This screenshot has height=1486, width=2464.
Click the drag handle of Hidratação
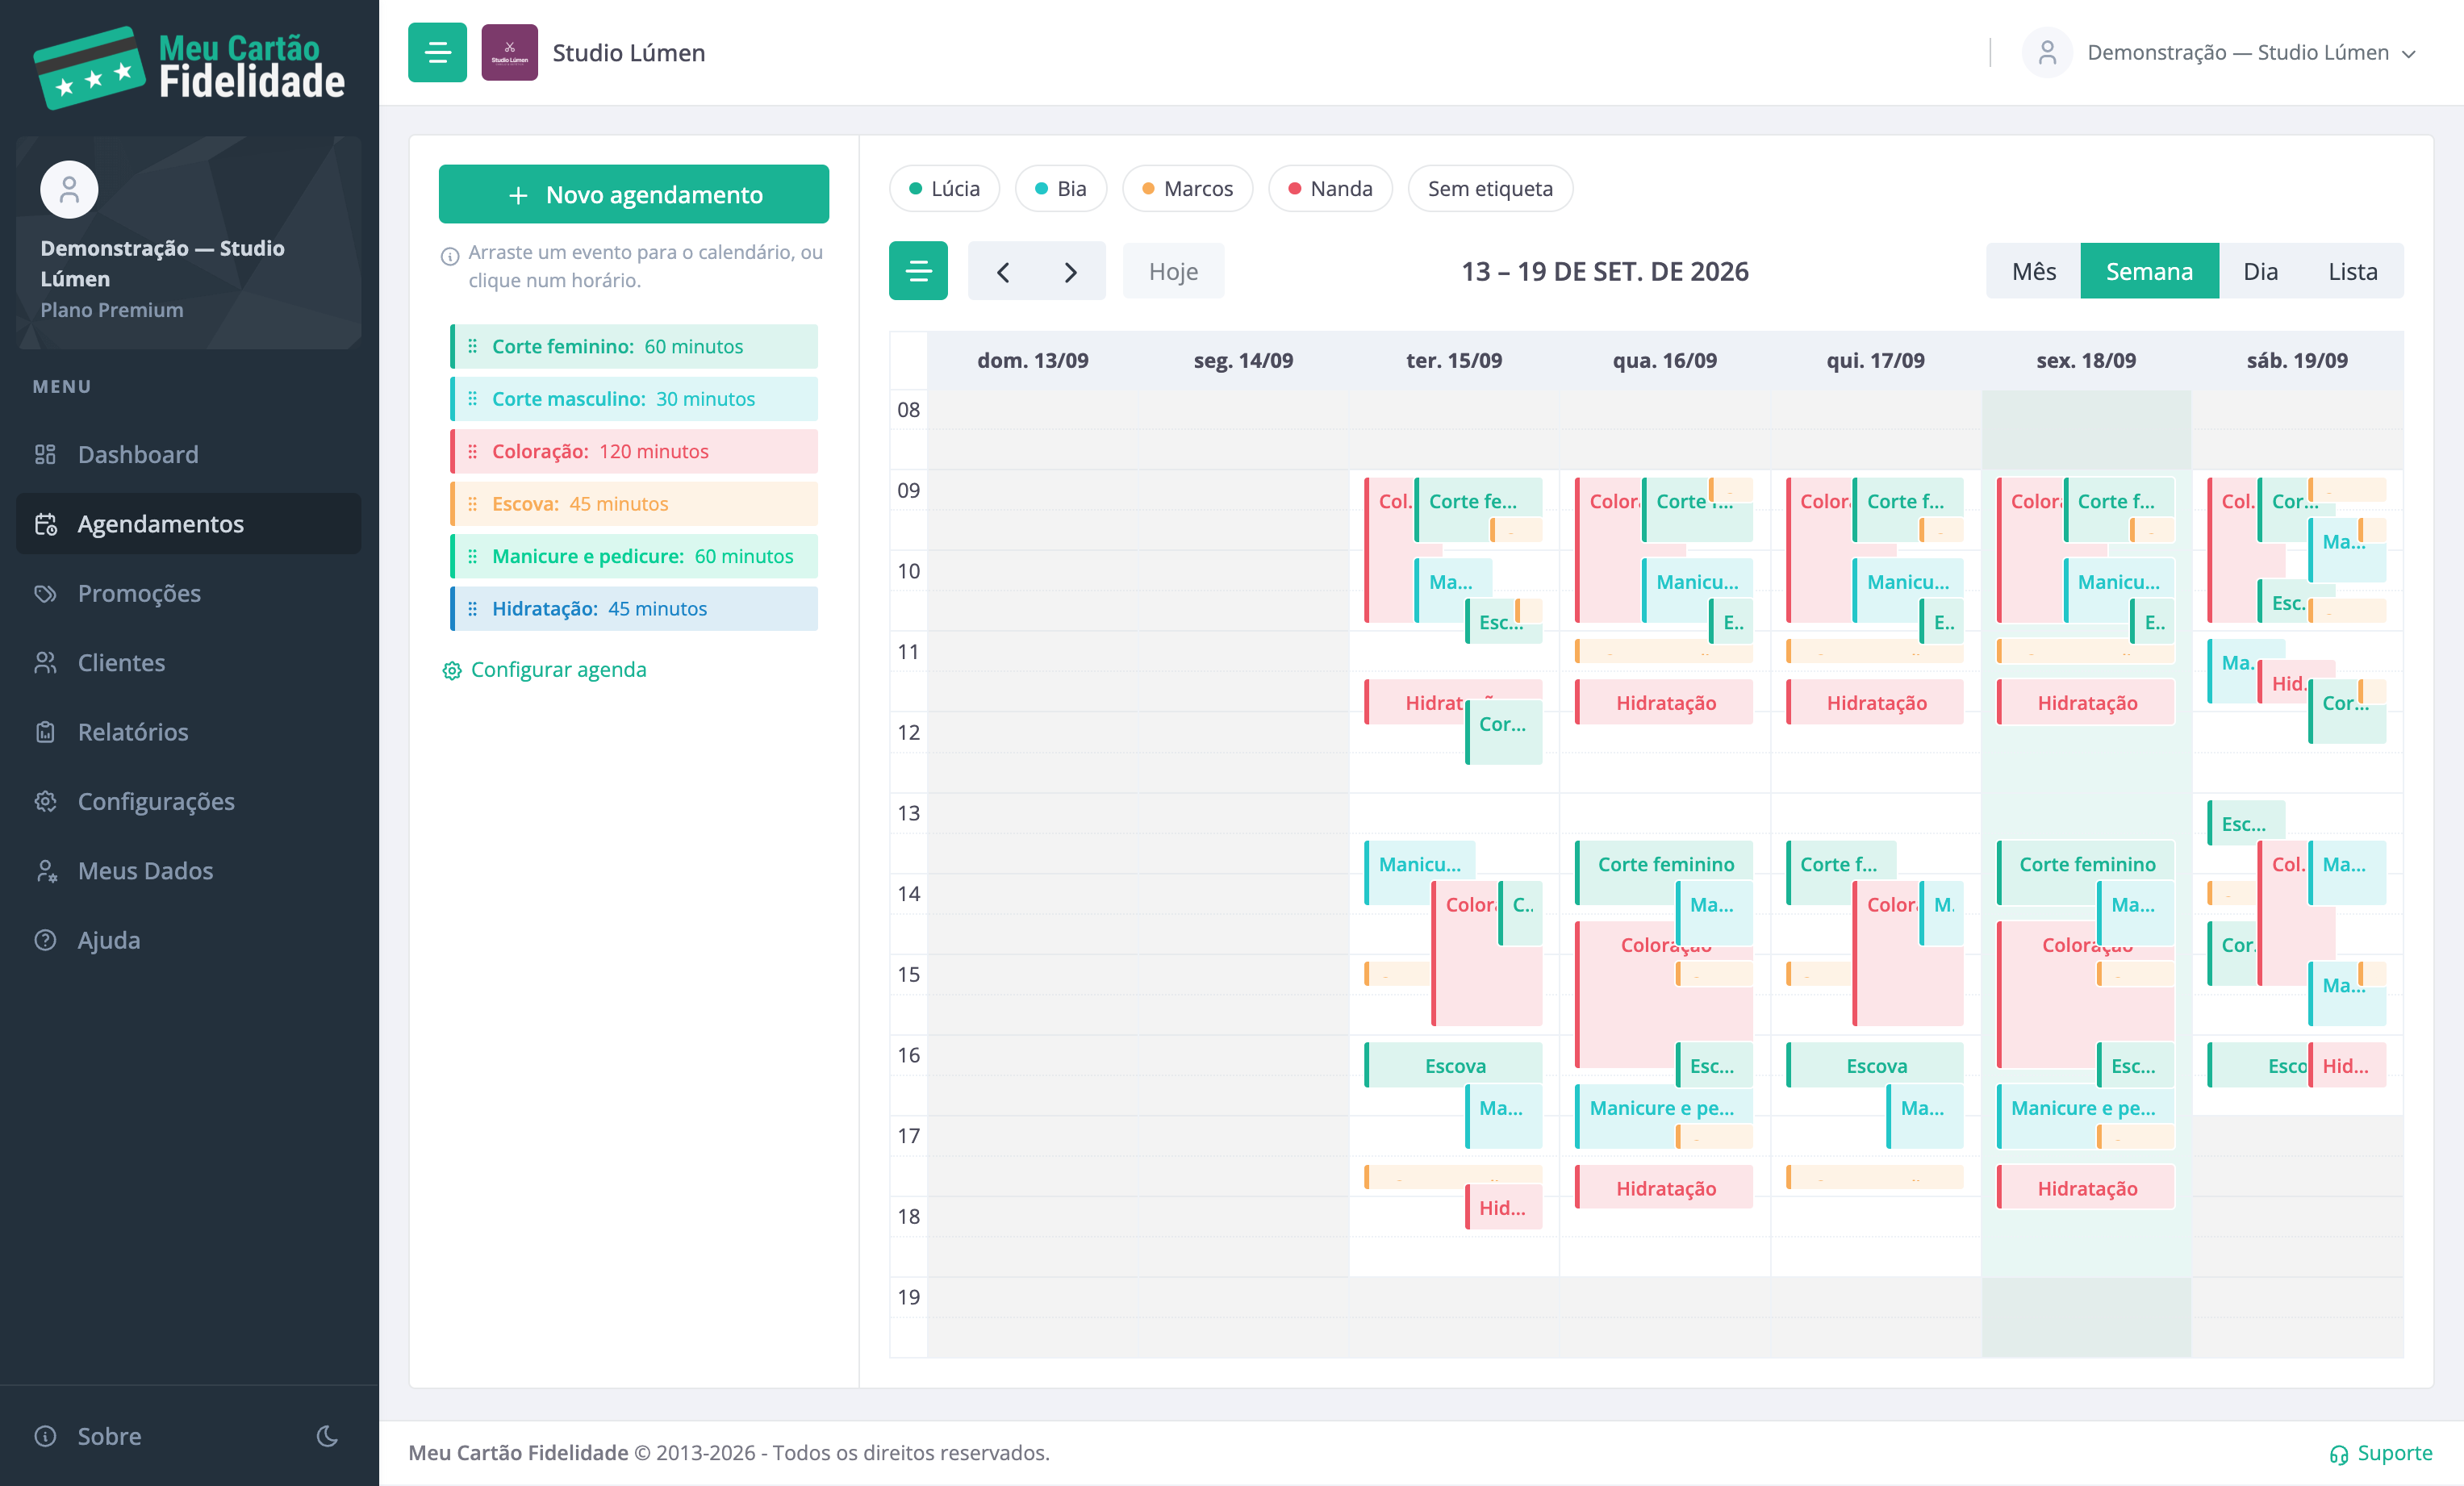pos(472,608)
